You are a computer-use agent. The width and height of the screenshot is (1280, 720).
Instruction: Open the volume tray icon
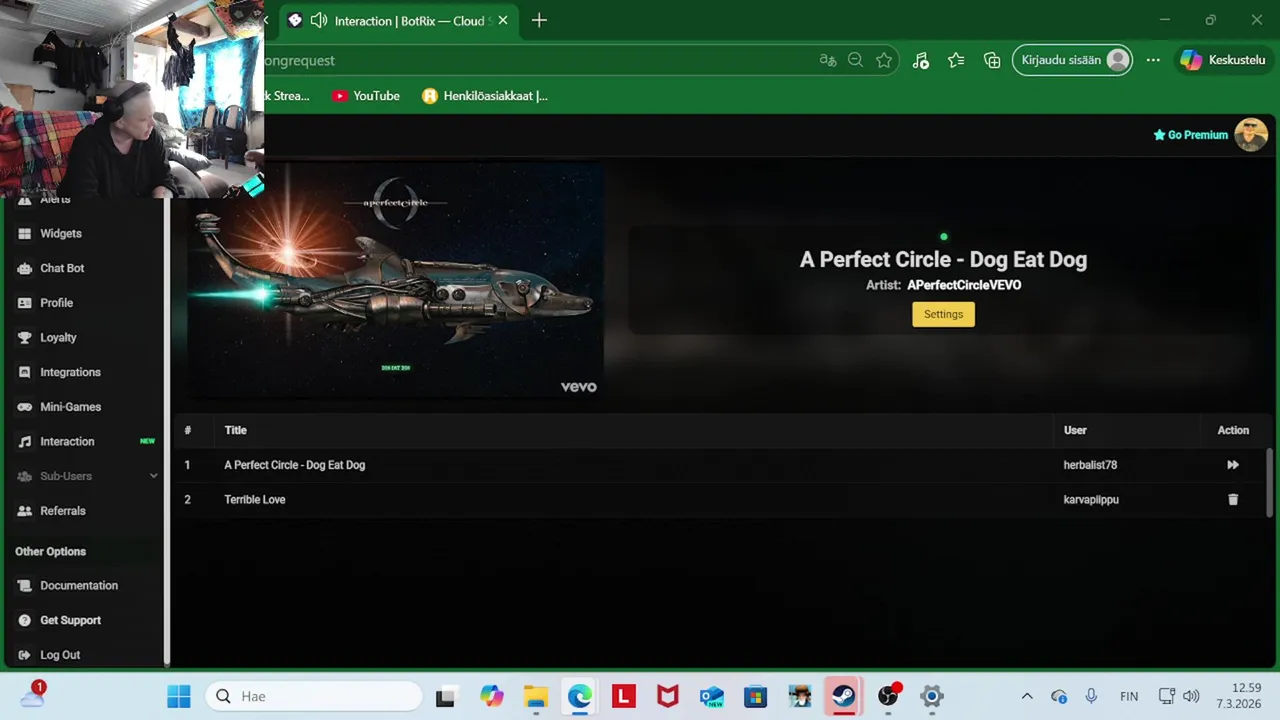point(1190,696)
